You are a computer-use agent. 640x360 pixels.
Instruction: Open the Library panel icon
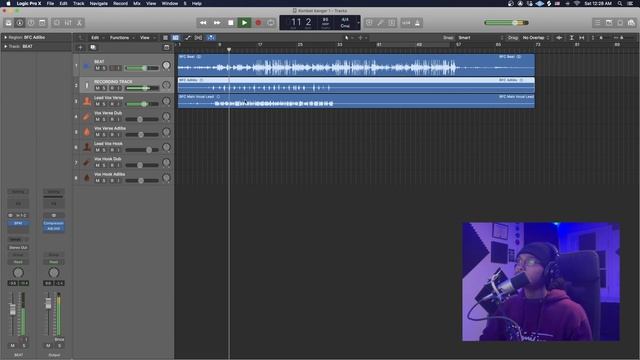point(9,23)
